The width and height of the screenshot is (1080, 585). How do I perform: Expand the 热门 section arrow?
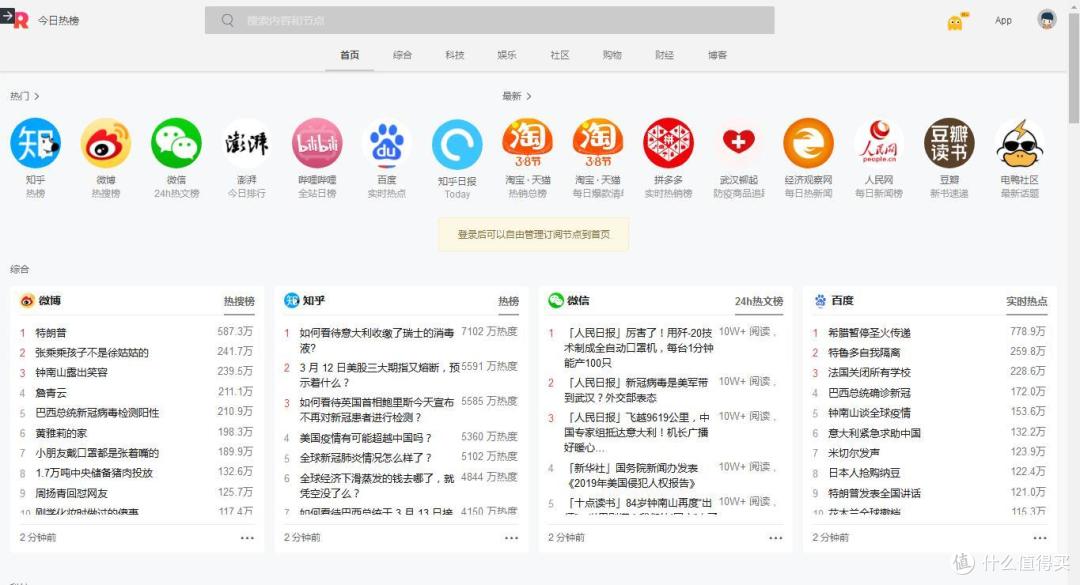[x=37, y=96]
